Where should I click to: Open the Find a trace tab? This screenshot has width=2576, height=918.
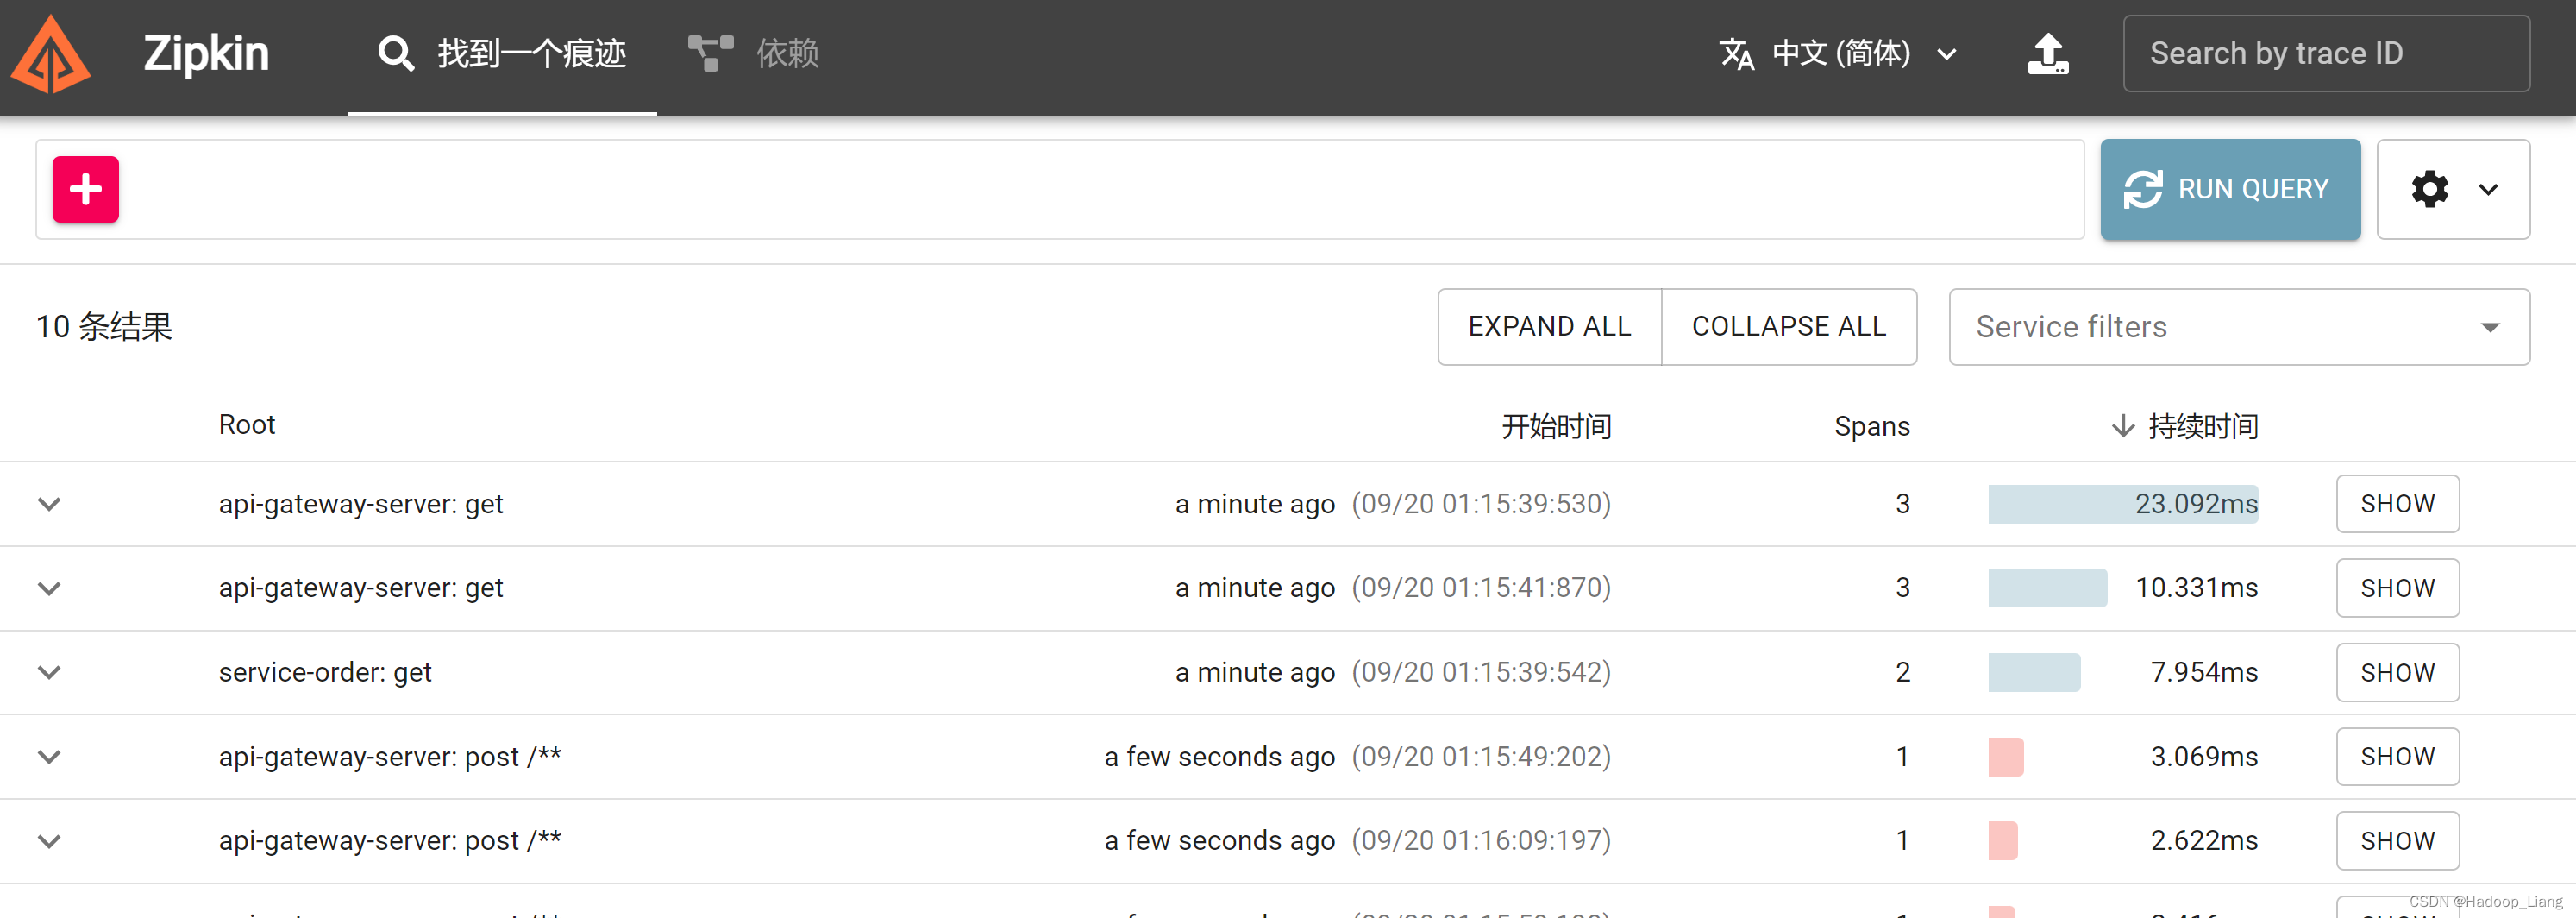(x=502, y=53)
